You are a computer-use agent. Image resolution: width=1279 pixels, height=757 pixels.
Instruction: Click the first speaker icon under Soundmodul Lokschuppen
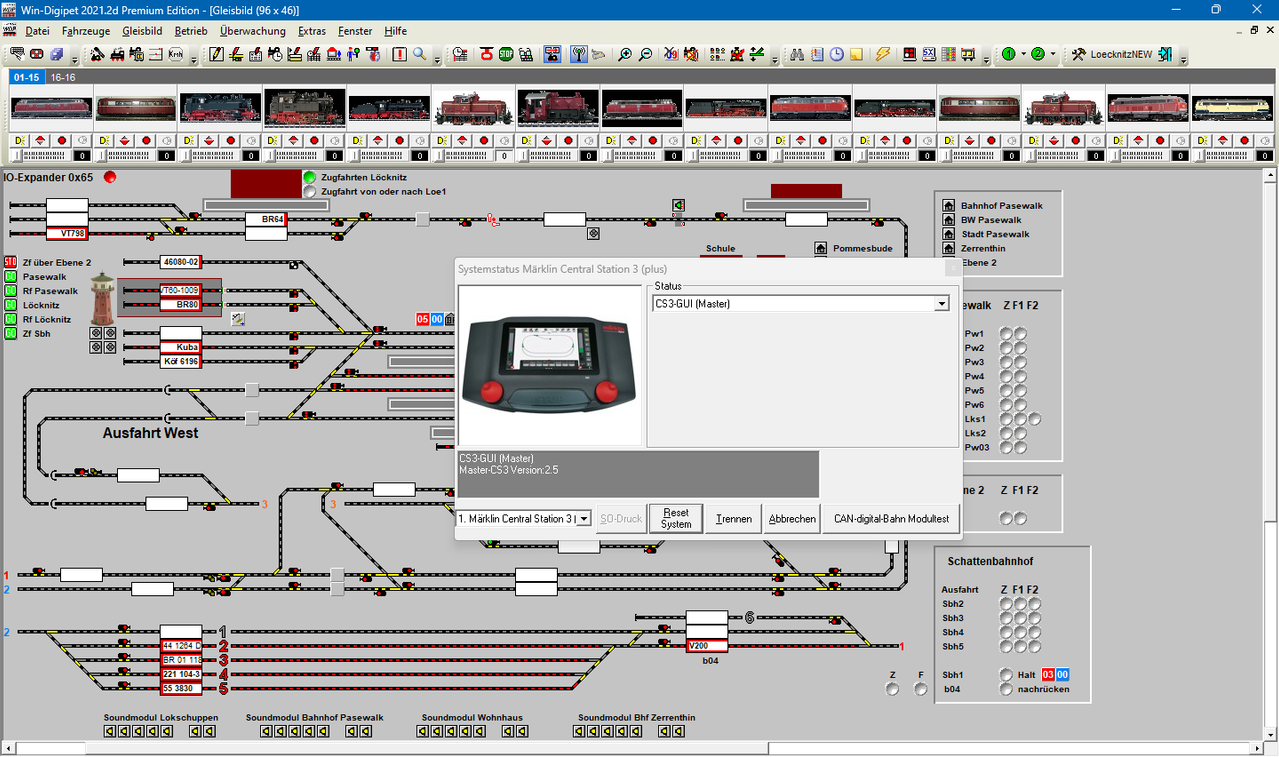110,732
